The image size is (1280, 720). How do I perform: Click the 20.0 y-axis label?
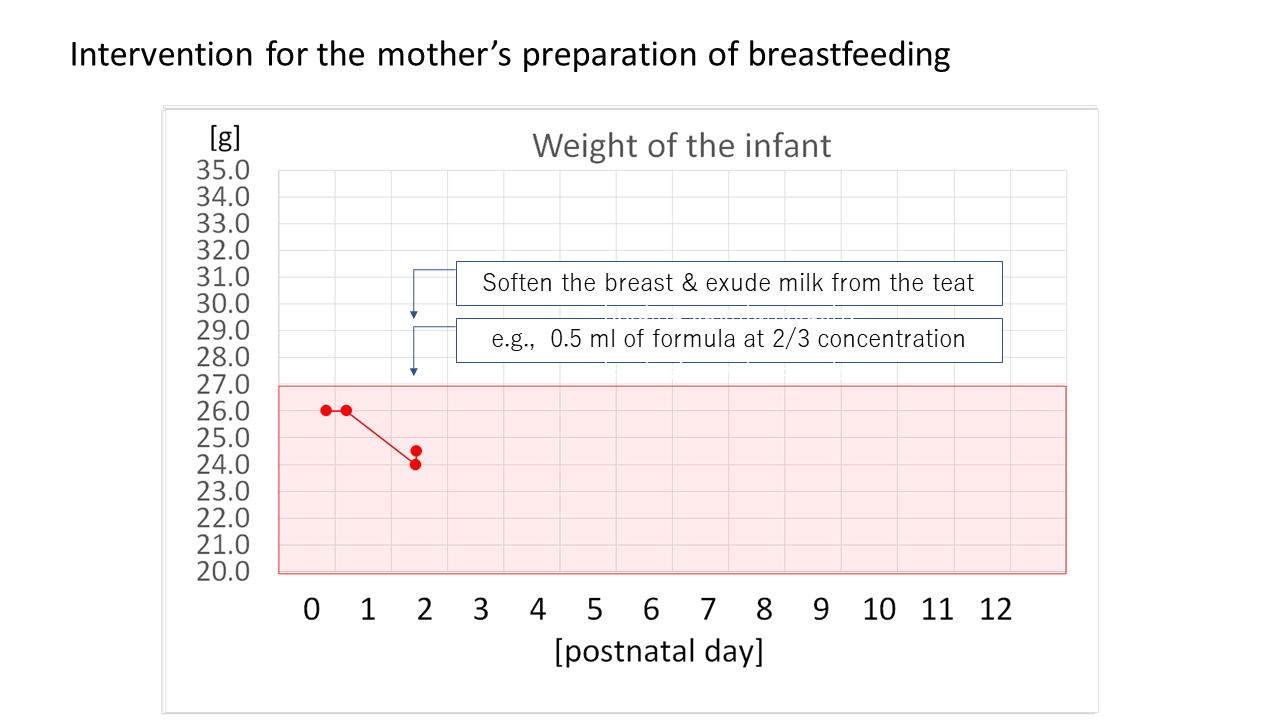tap(222, 571)
